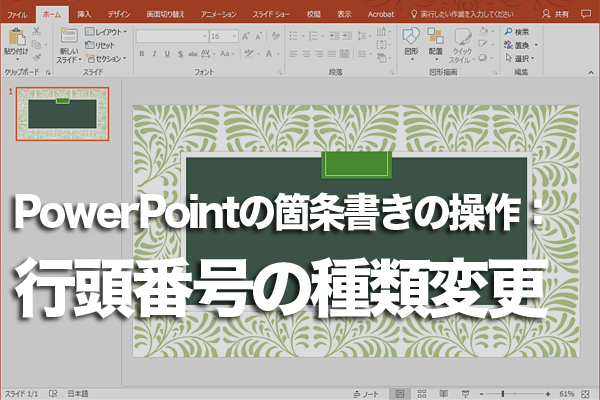
Task: Toggle Italic formatting
Action: click(154, 54)
